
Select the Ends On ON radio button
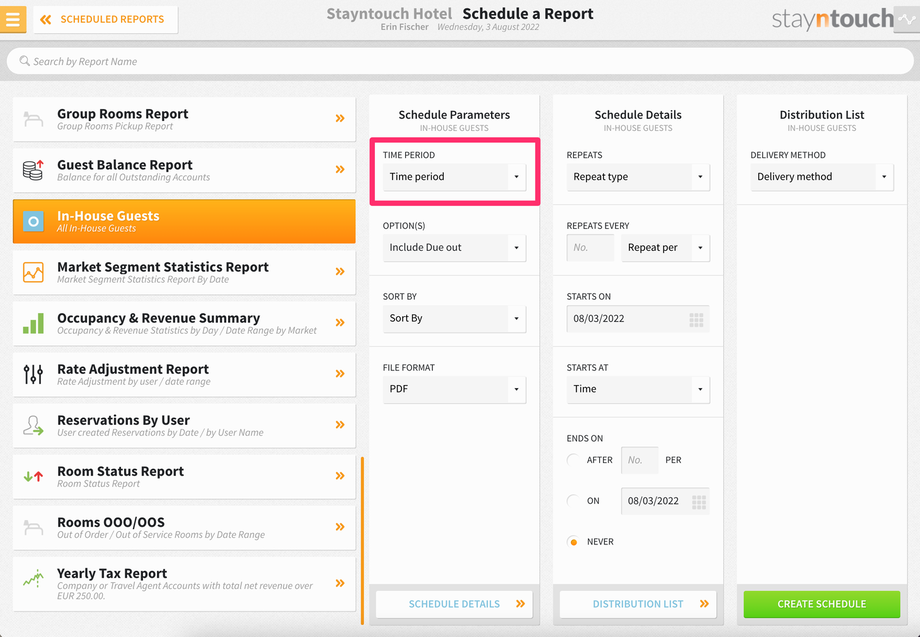pos(573,501)
